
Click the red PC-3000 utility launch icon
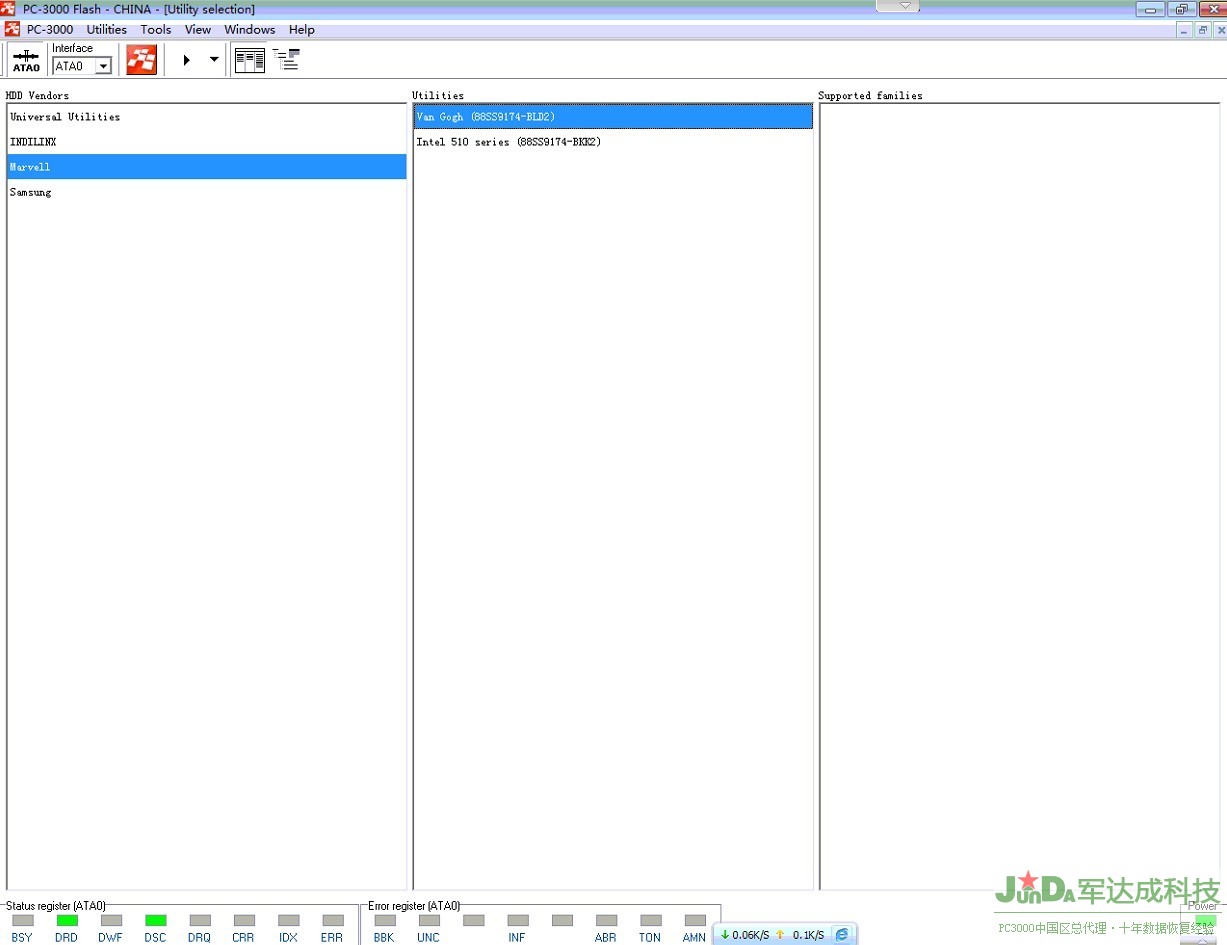click(x=141, y=60)
